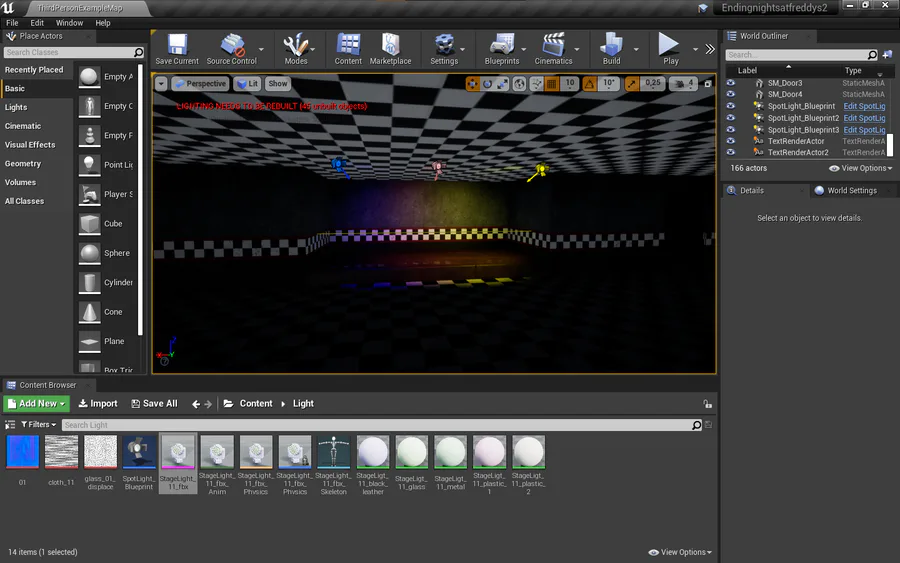Toggle surface snapping icon in viewport
The height and width of the screenshot is (563, 900).
pos(536,84)
